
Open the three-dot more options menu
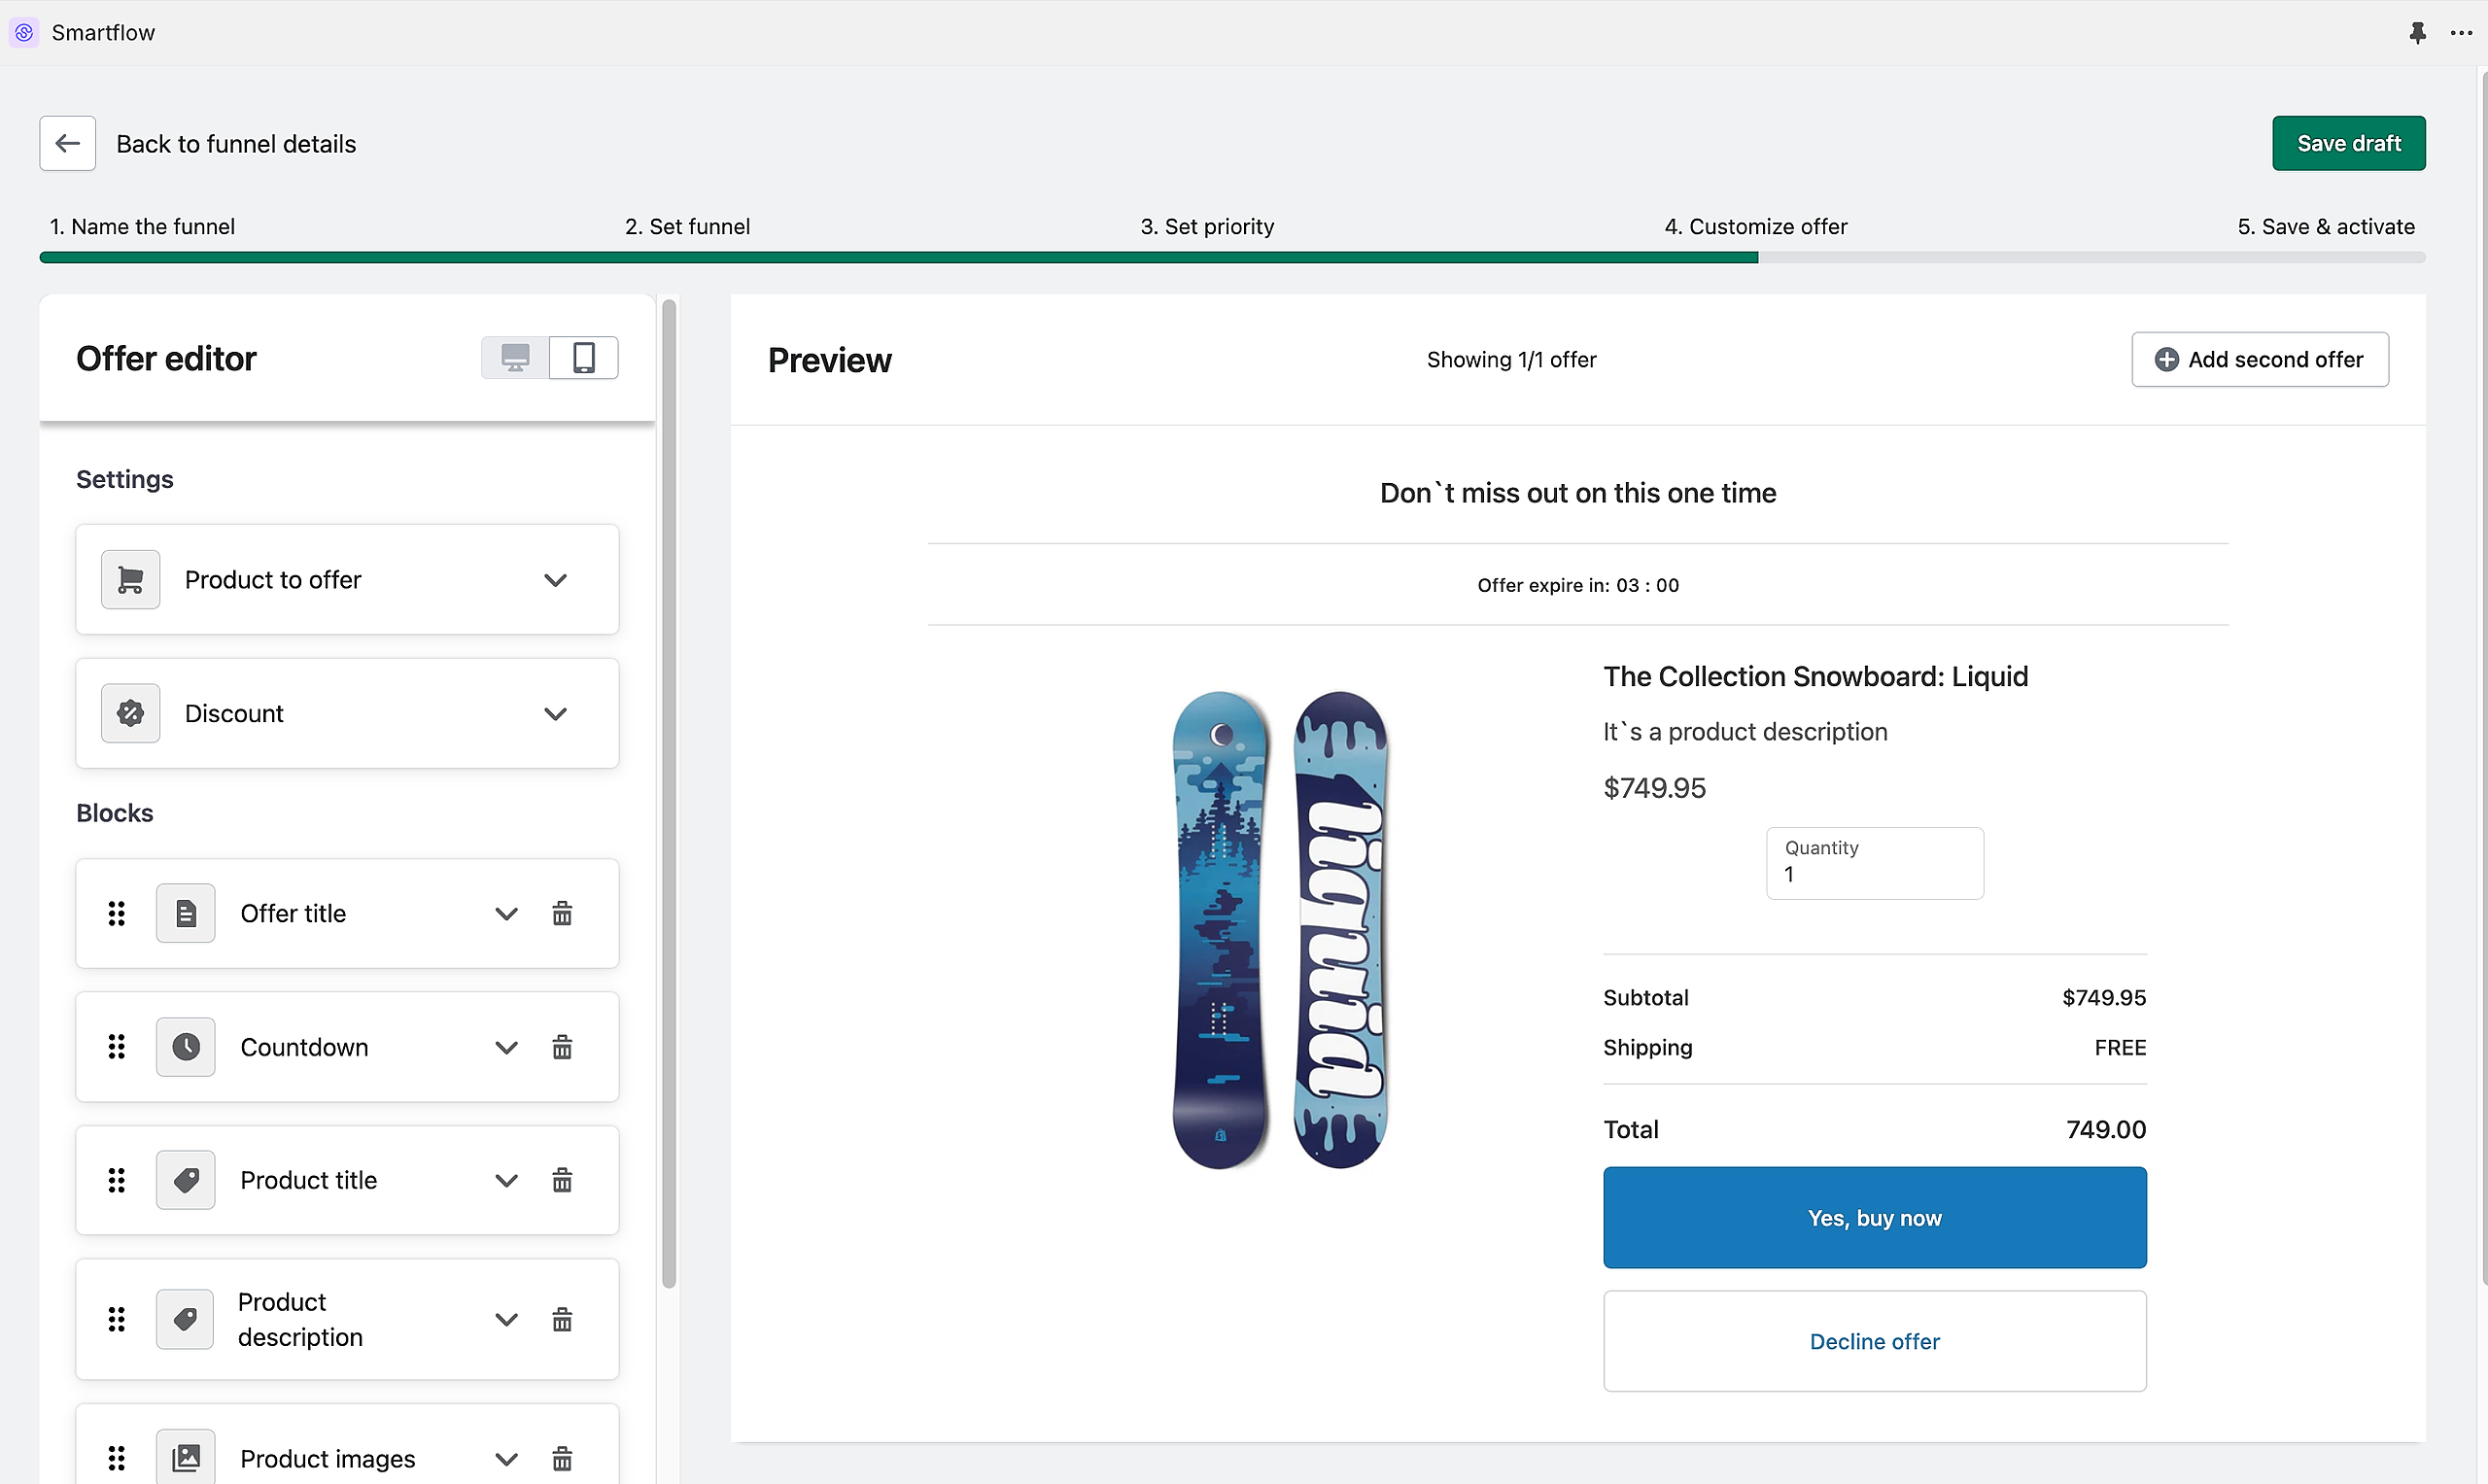pyautogui.click(x=2461, y=33)
